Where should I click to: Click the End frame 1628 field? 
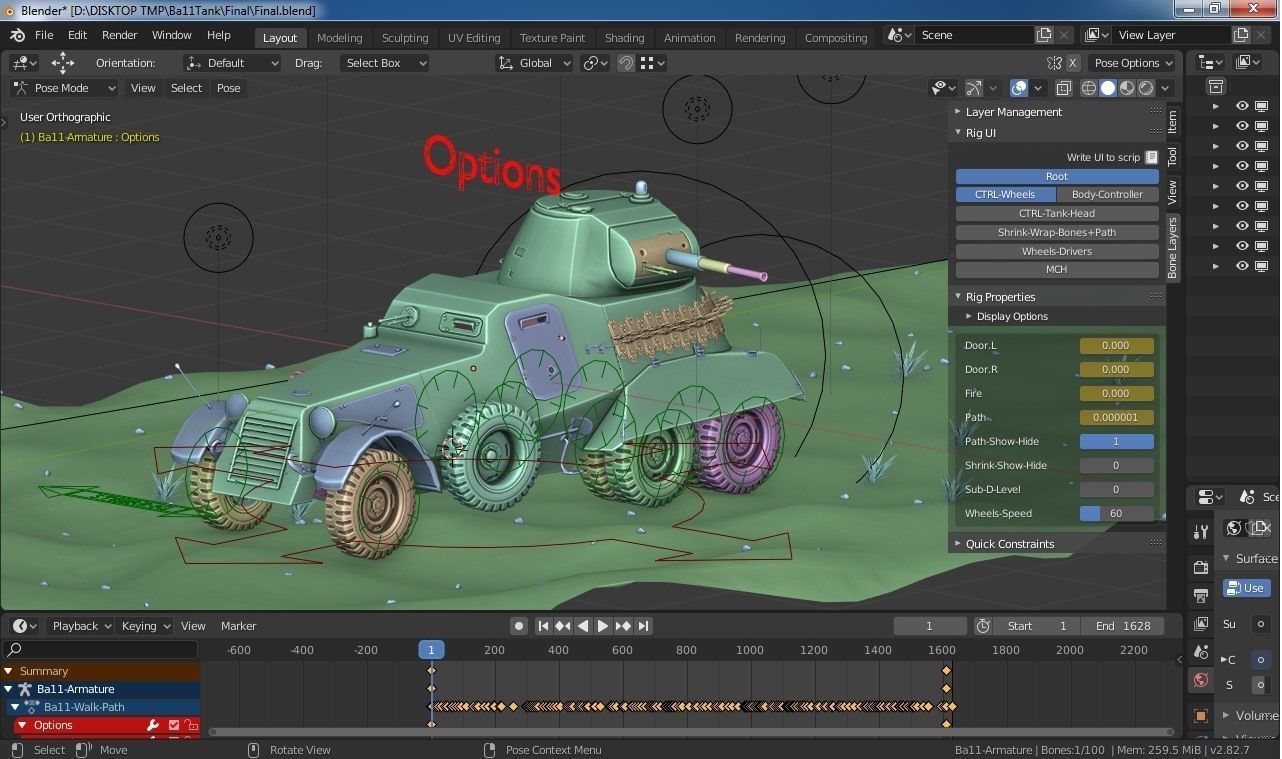pos(1122,626)
